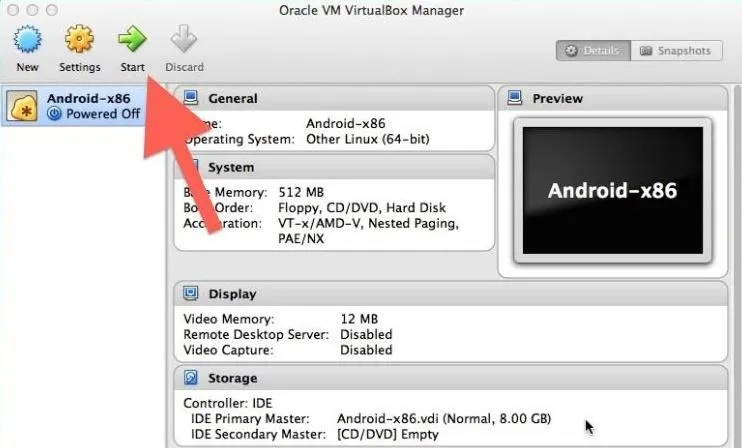The height and width of the screenshot is (448, 742).
Task: Click the Display section screen icon
Action: click(x=191, y=293)
